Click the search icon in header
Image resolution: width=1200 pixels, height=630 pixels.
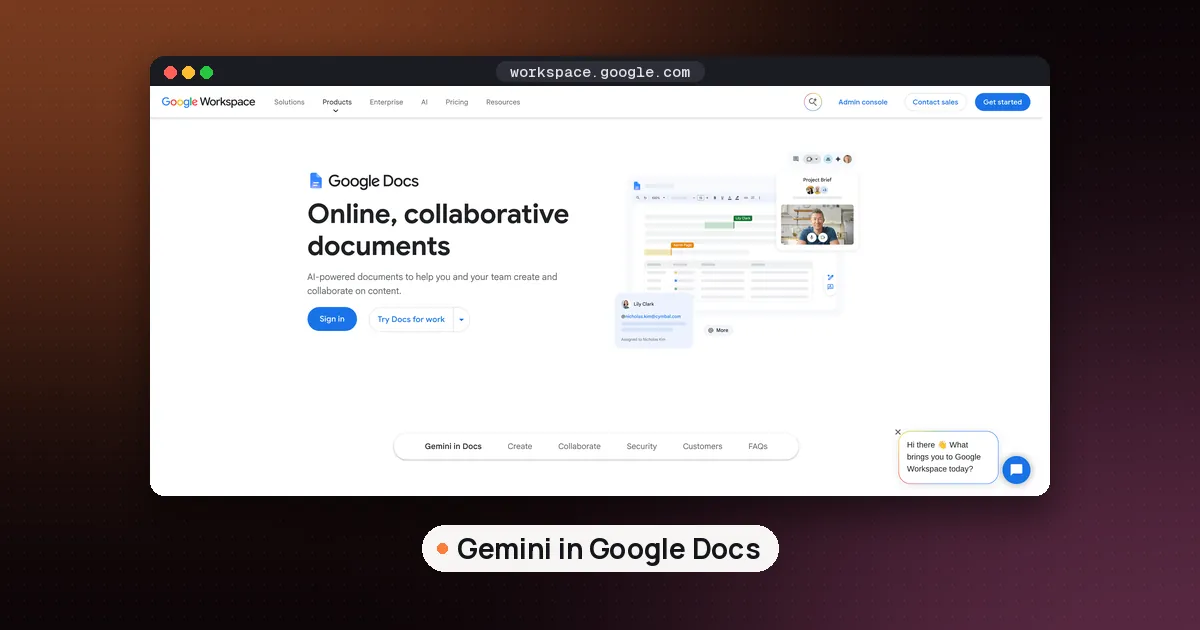pos(813,102)
